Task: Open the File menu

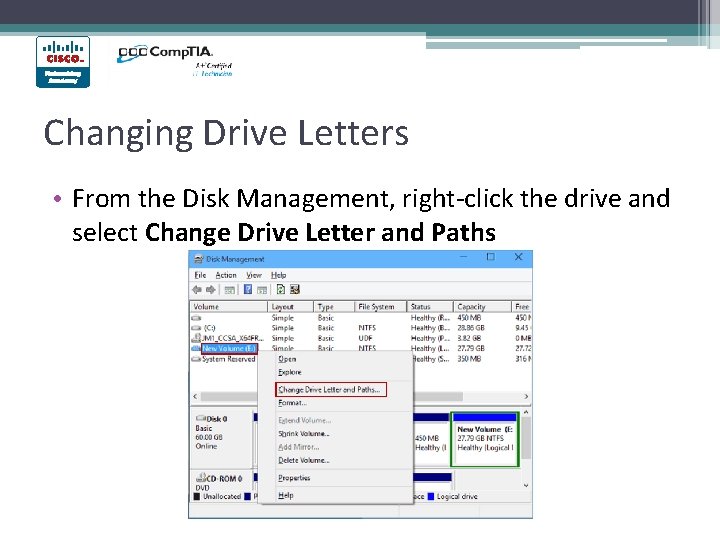Action: pos(200,275)
